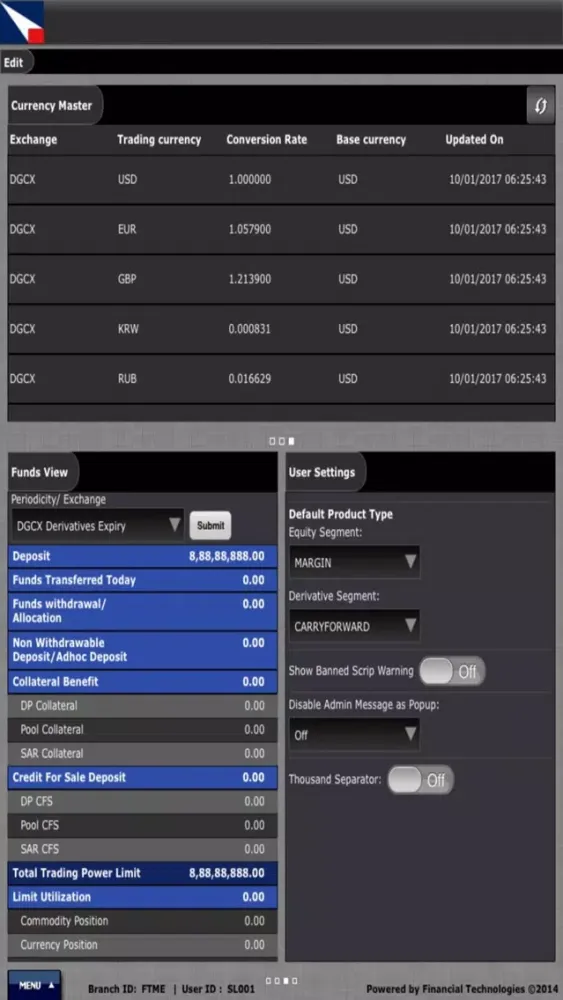This screenshot has height=1000, width=563.
Task: Expand Derivative Segment CARRYFORWARD dropdown
Action: point(355,626)
